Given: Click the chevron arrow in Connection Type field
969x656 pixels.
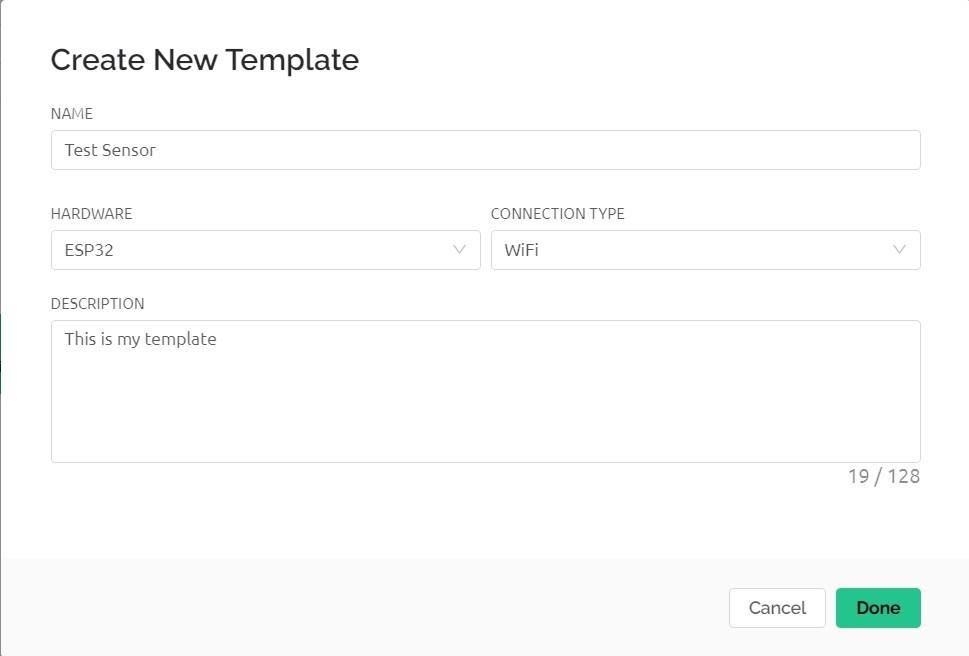Looking at the screenshot, I should pos(900,250).
